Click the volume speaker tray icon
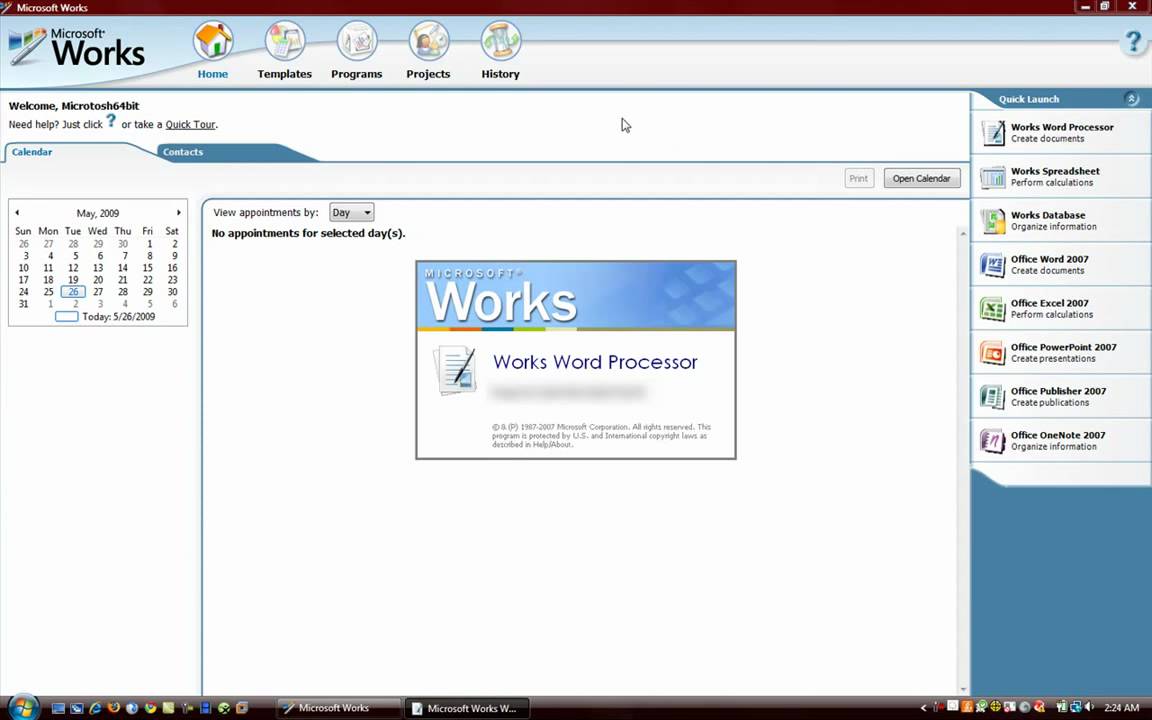This screenshot has height=720, width=1152. pos(1089,708)
